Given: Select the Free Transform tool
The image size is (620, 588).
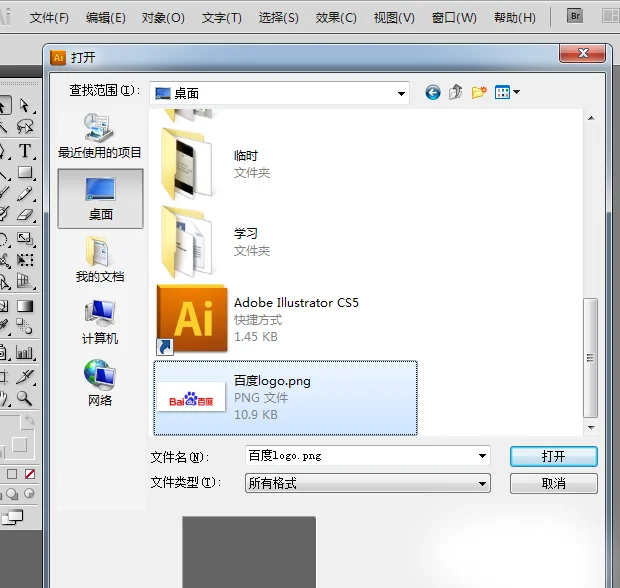Looking at the screenshot, I should coord(25,260).
